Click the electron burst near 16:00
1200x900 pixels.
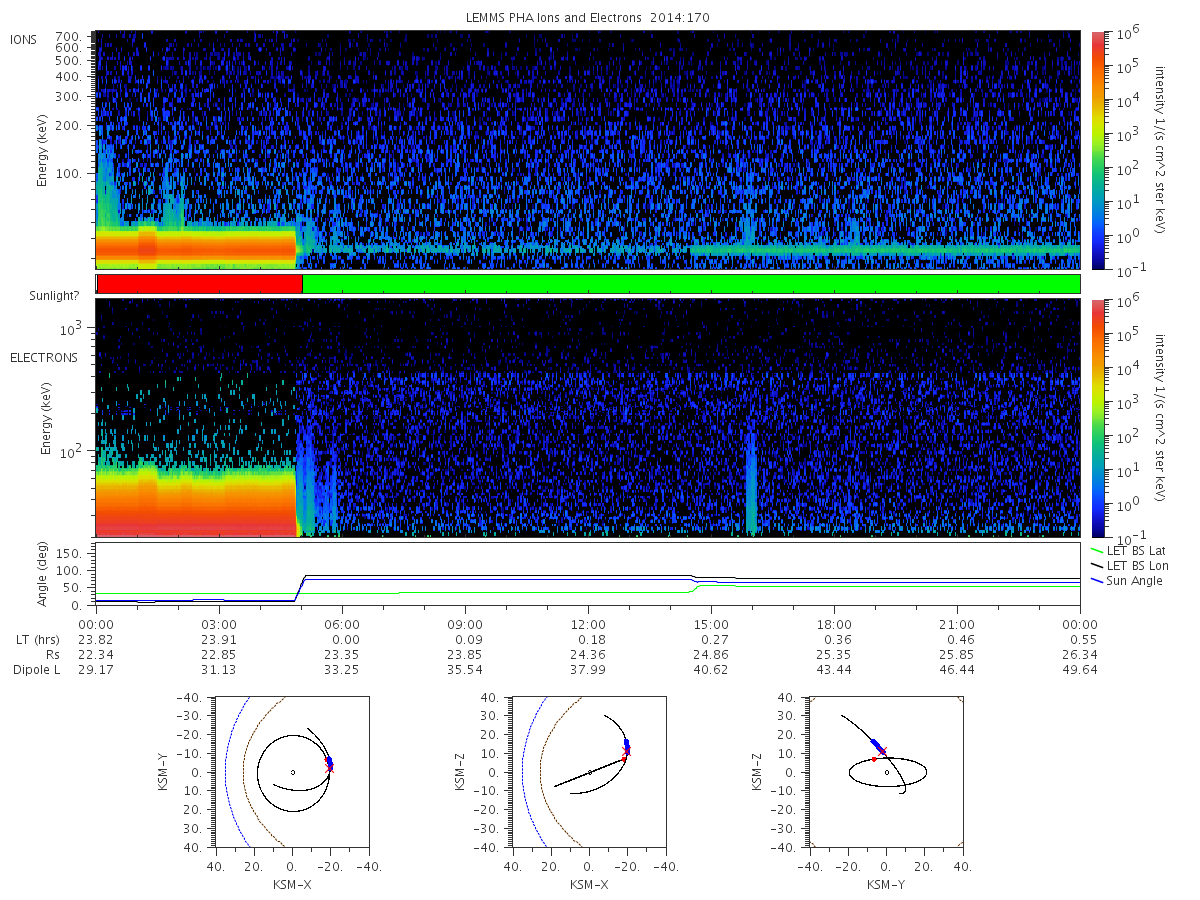pos(751,485)
